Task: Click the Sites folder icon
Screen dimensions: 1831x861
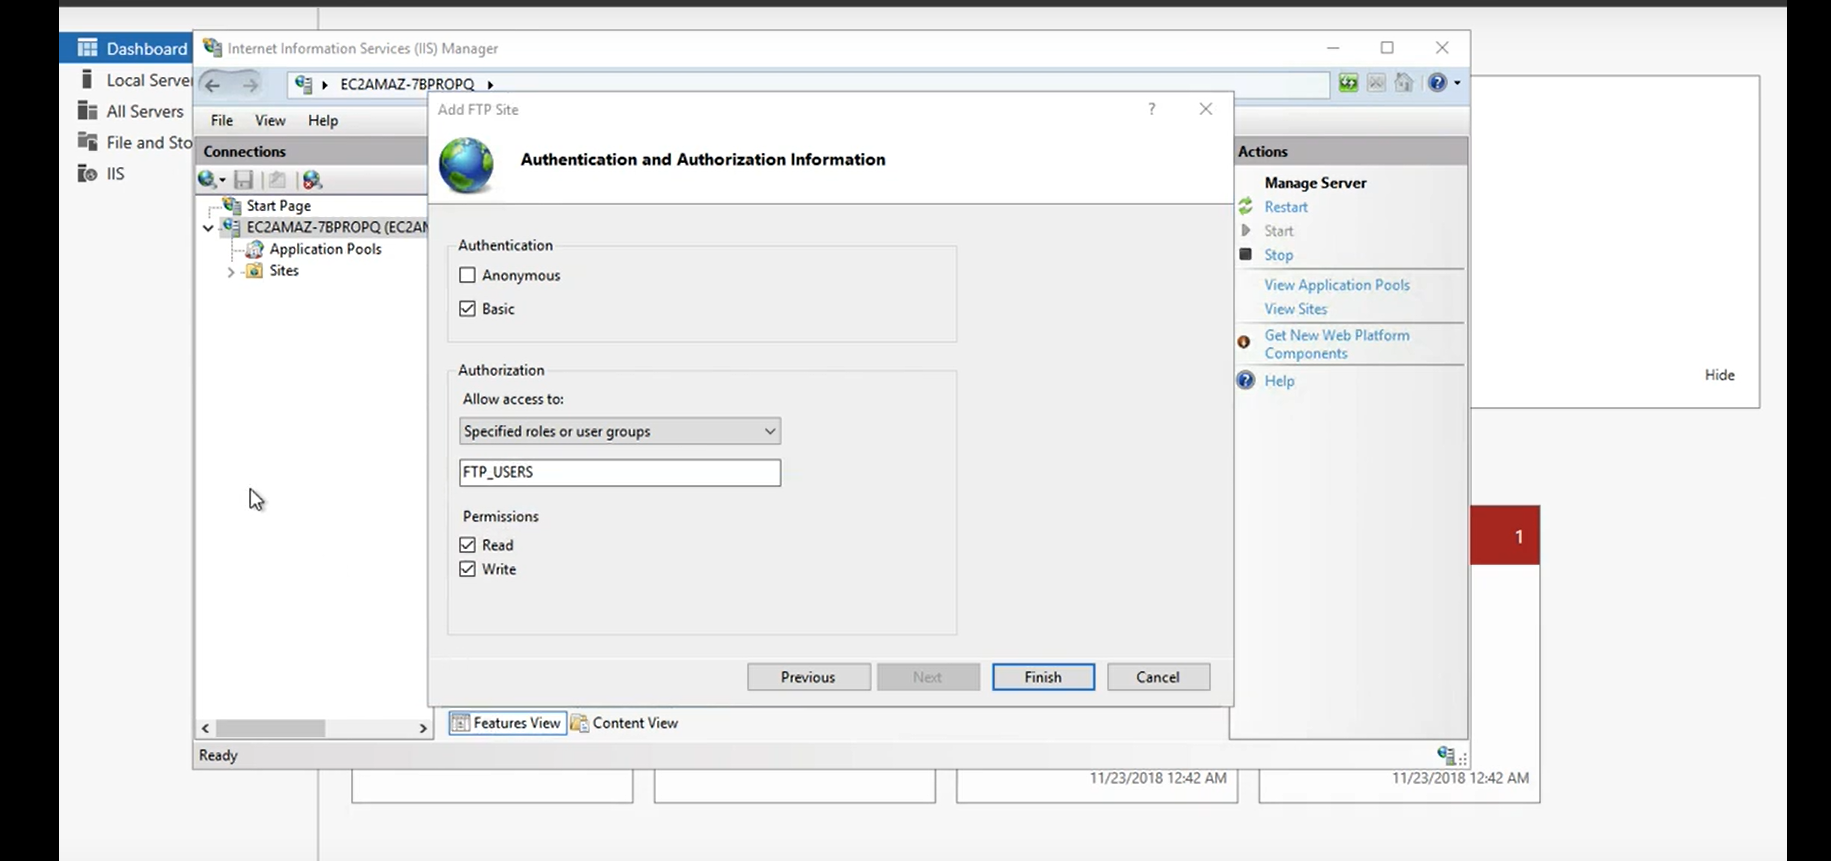Action: [255, 271]
